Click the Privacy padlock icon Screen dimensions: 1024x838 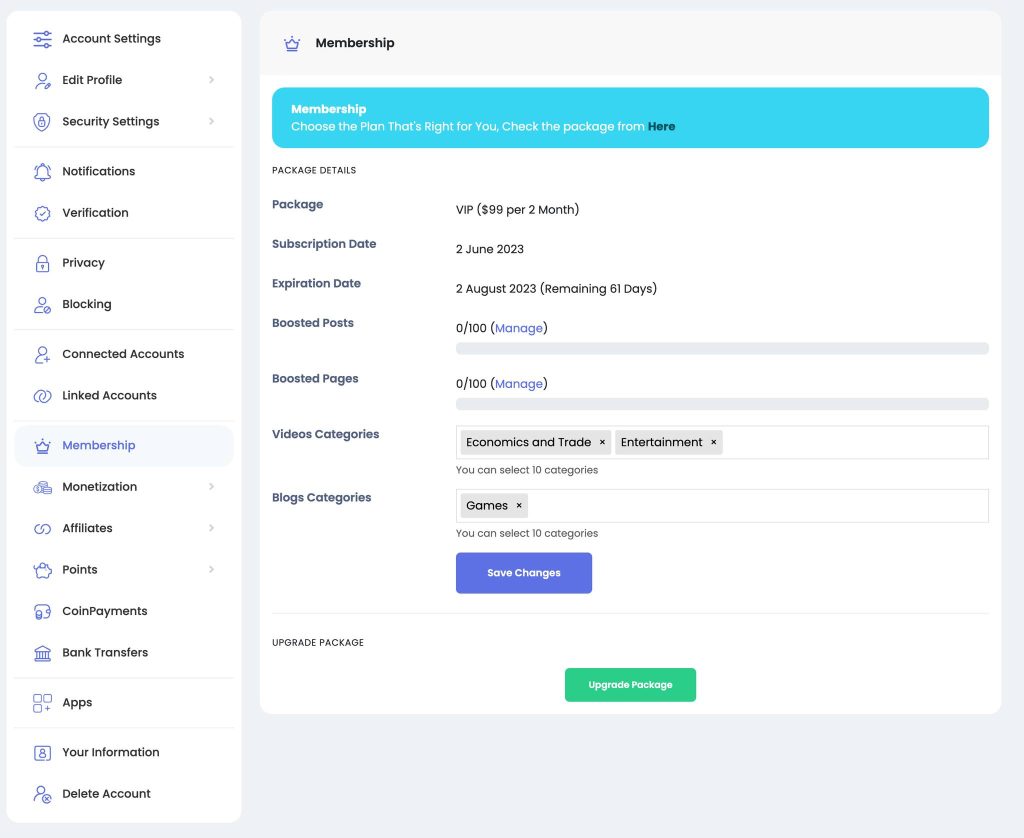pyautogui.click(x=42, y=263)
